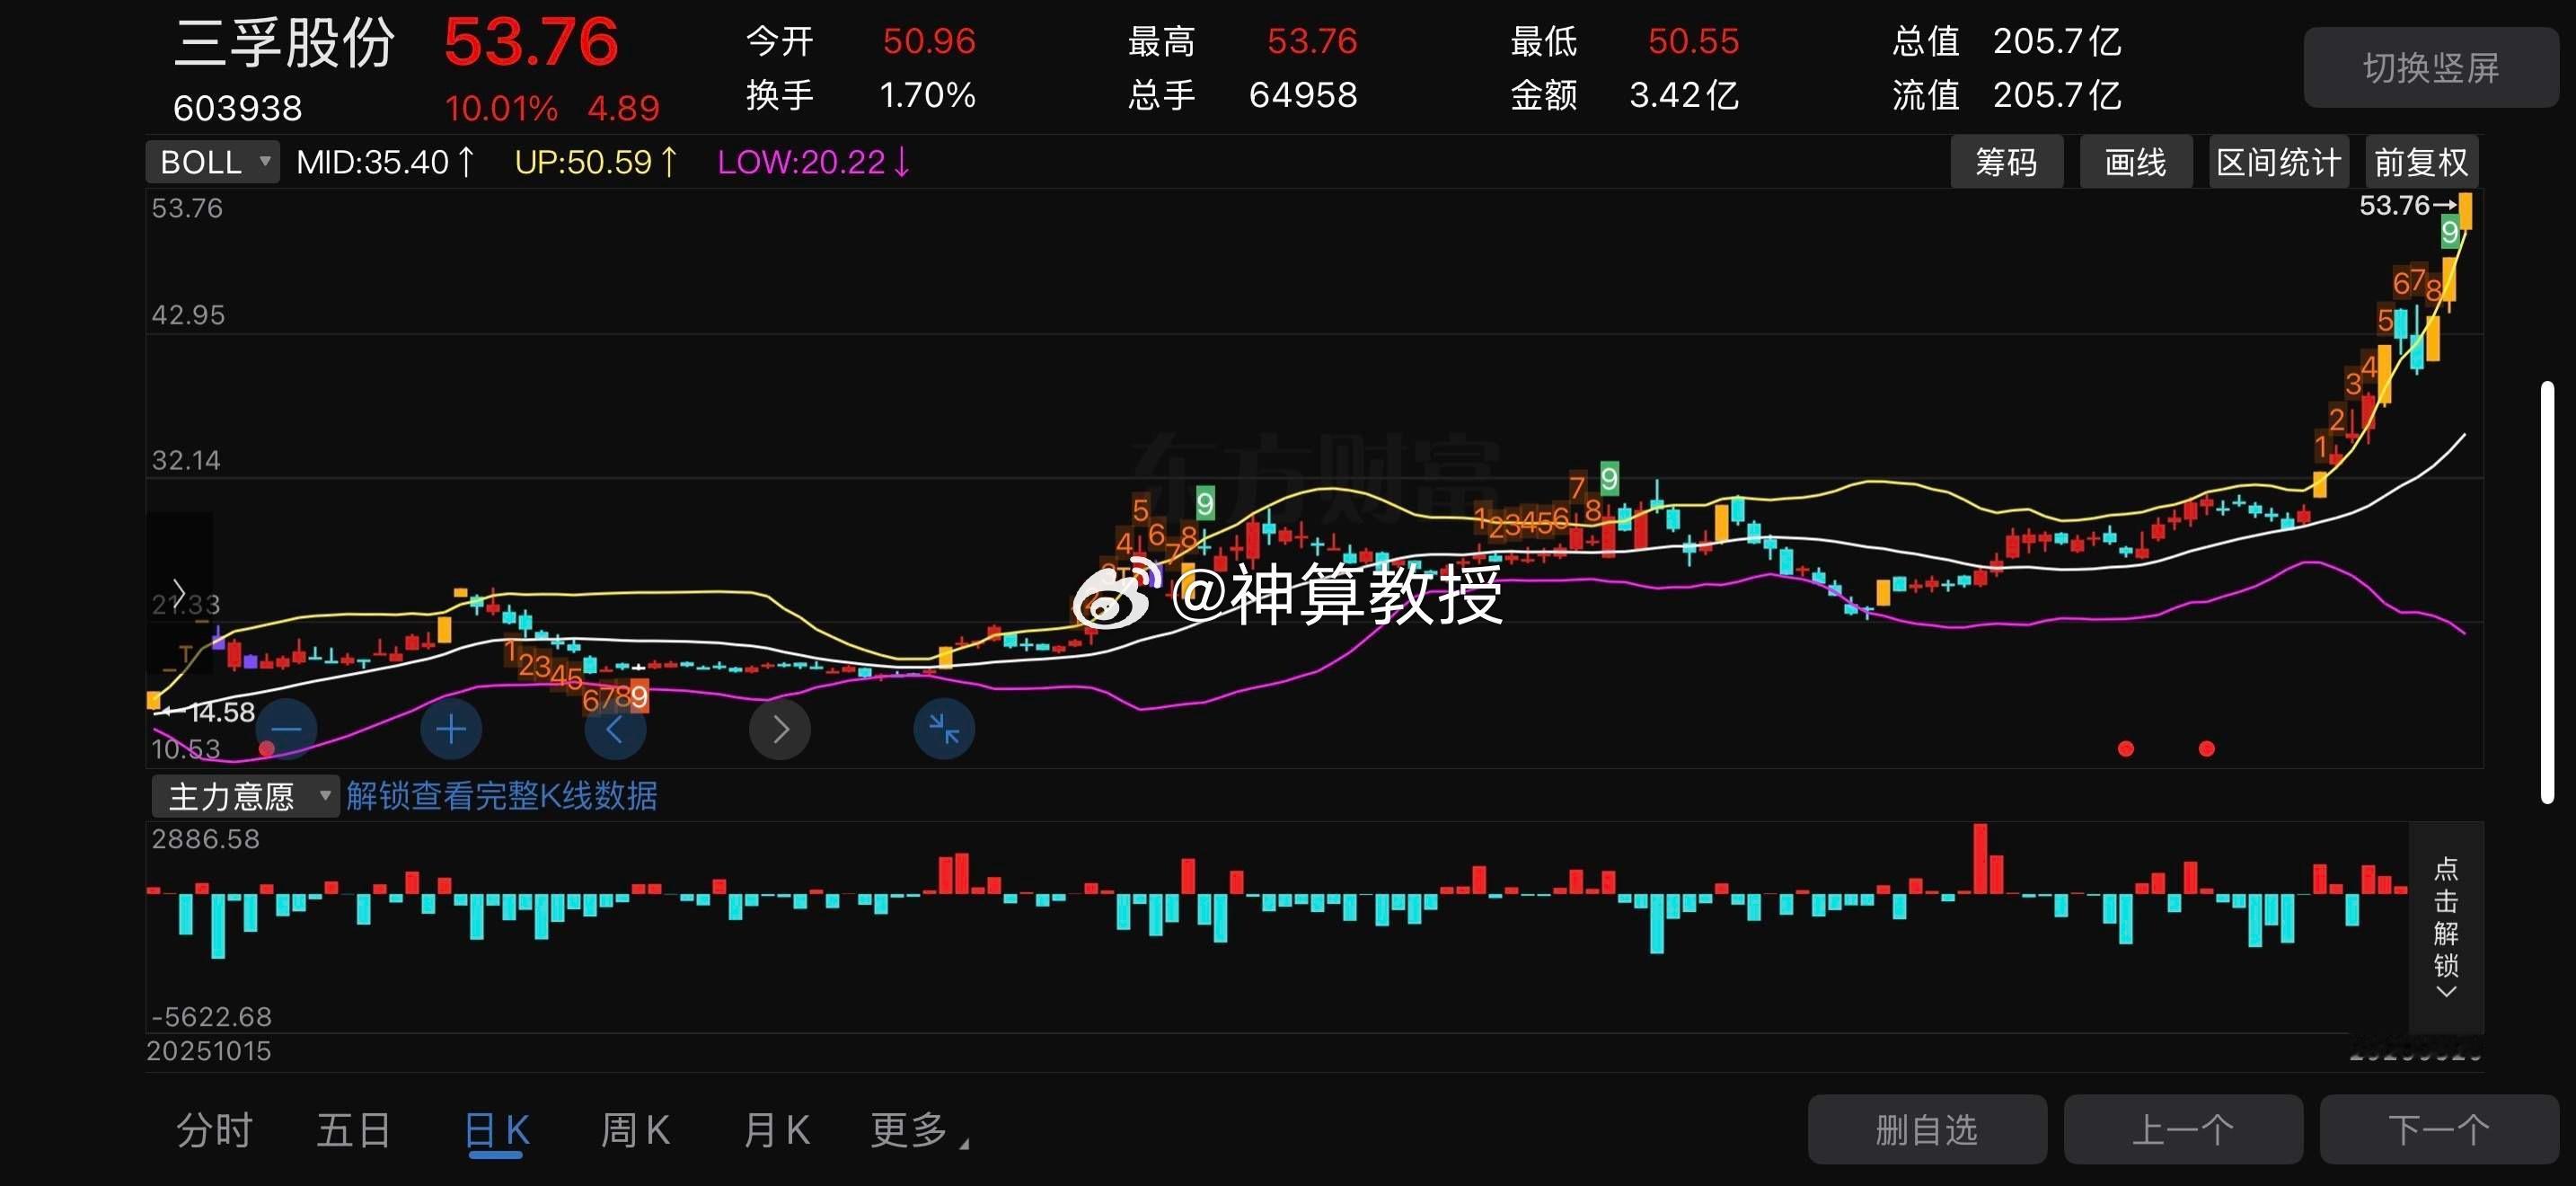The image size is (2576, 1186).
Task: Click the percentage change 10.01%
Action: [x=501, y=108]
